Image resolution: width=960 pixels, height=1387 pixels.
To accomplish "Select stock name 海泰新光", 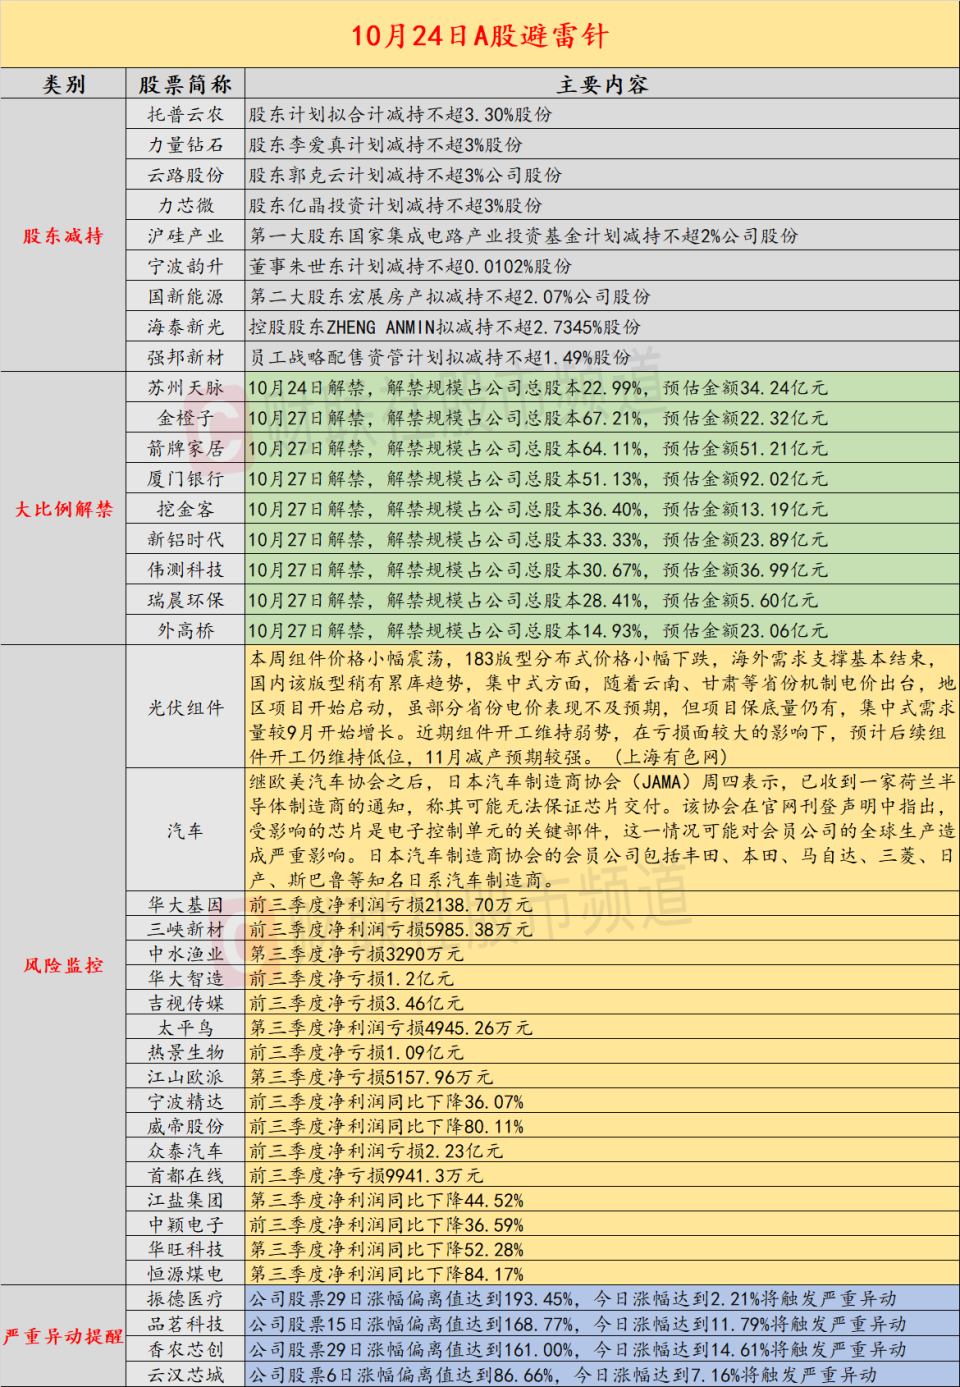I will pos(185,327).
